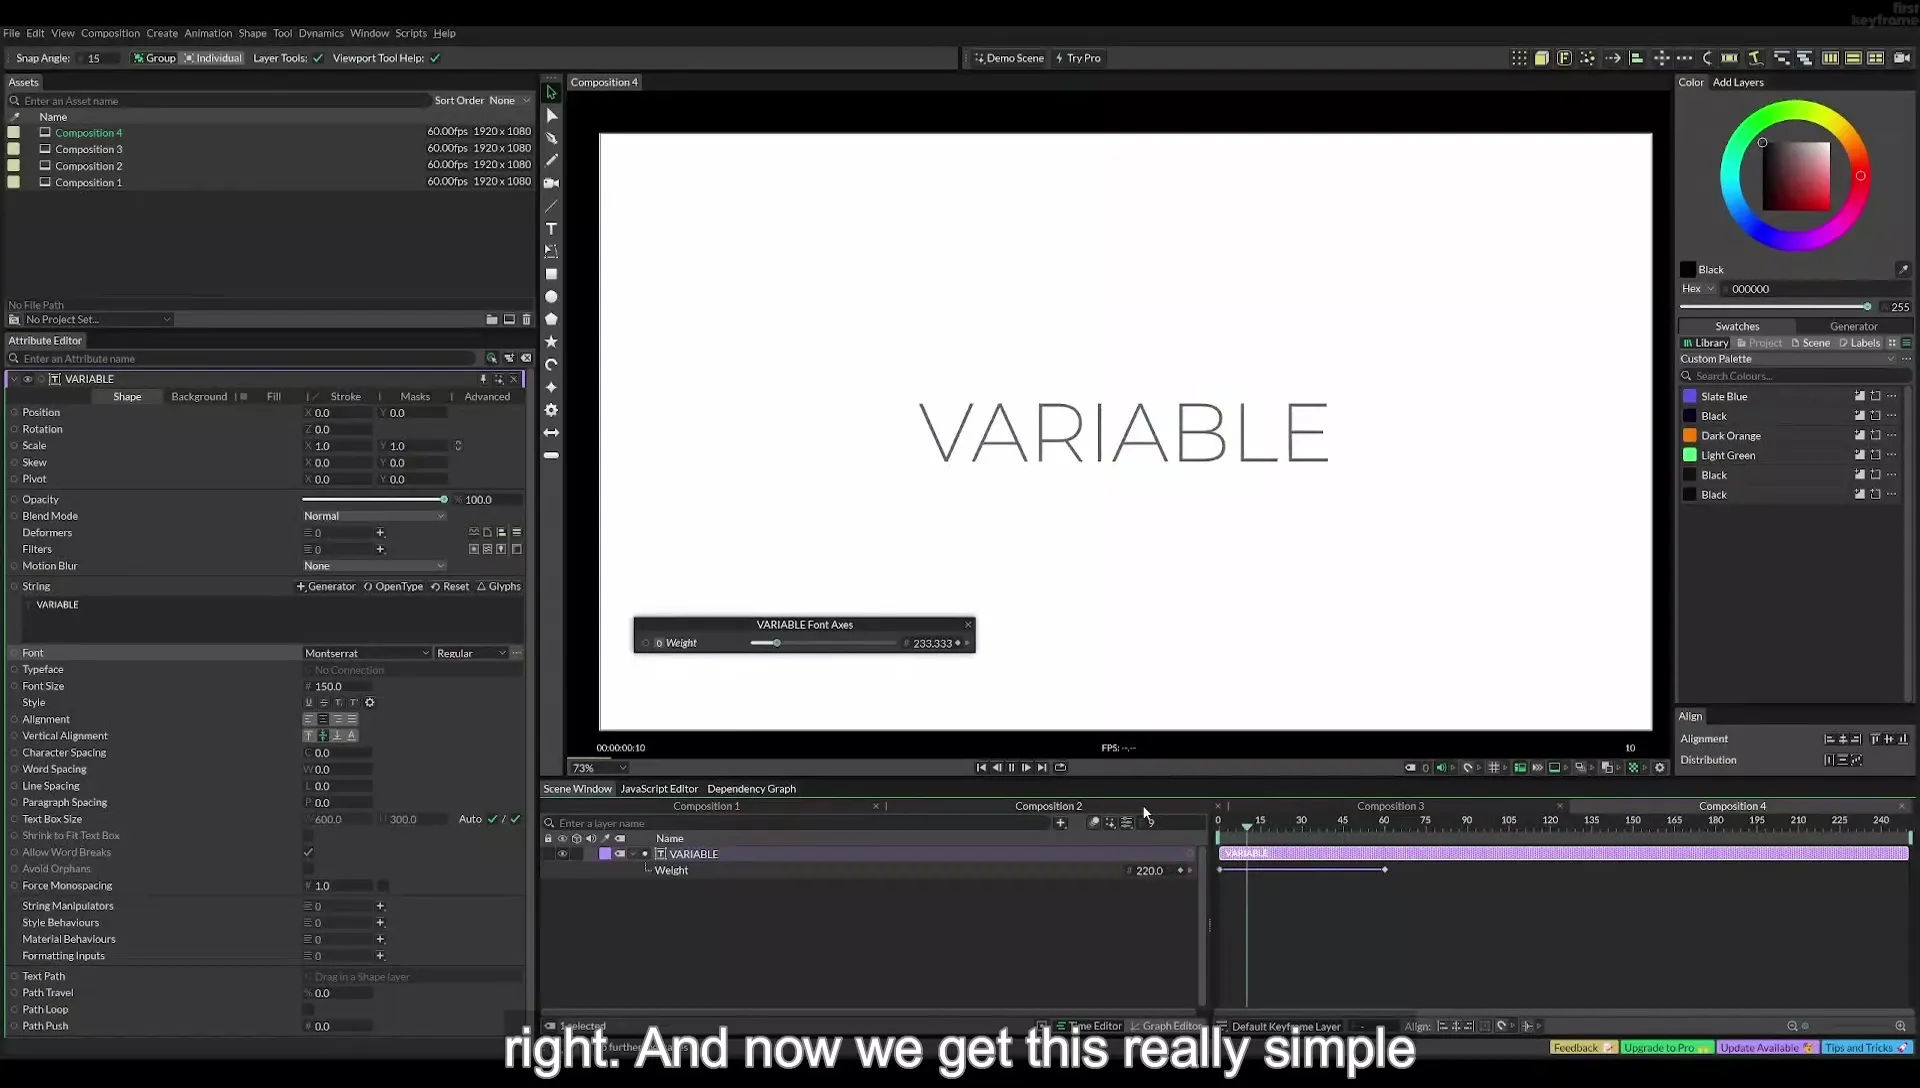Switch to JavaScript Editor tab

coord(659,789)
